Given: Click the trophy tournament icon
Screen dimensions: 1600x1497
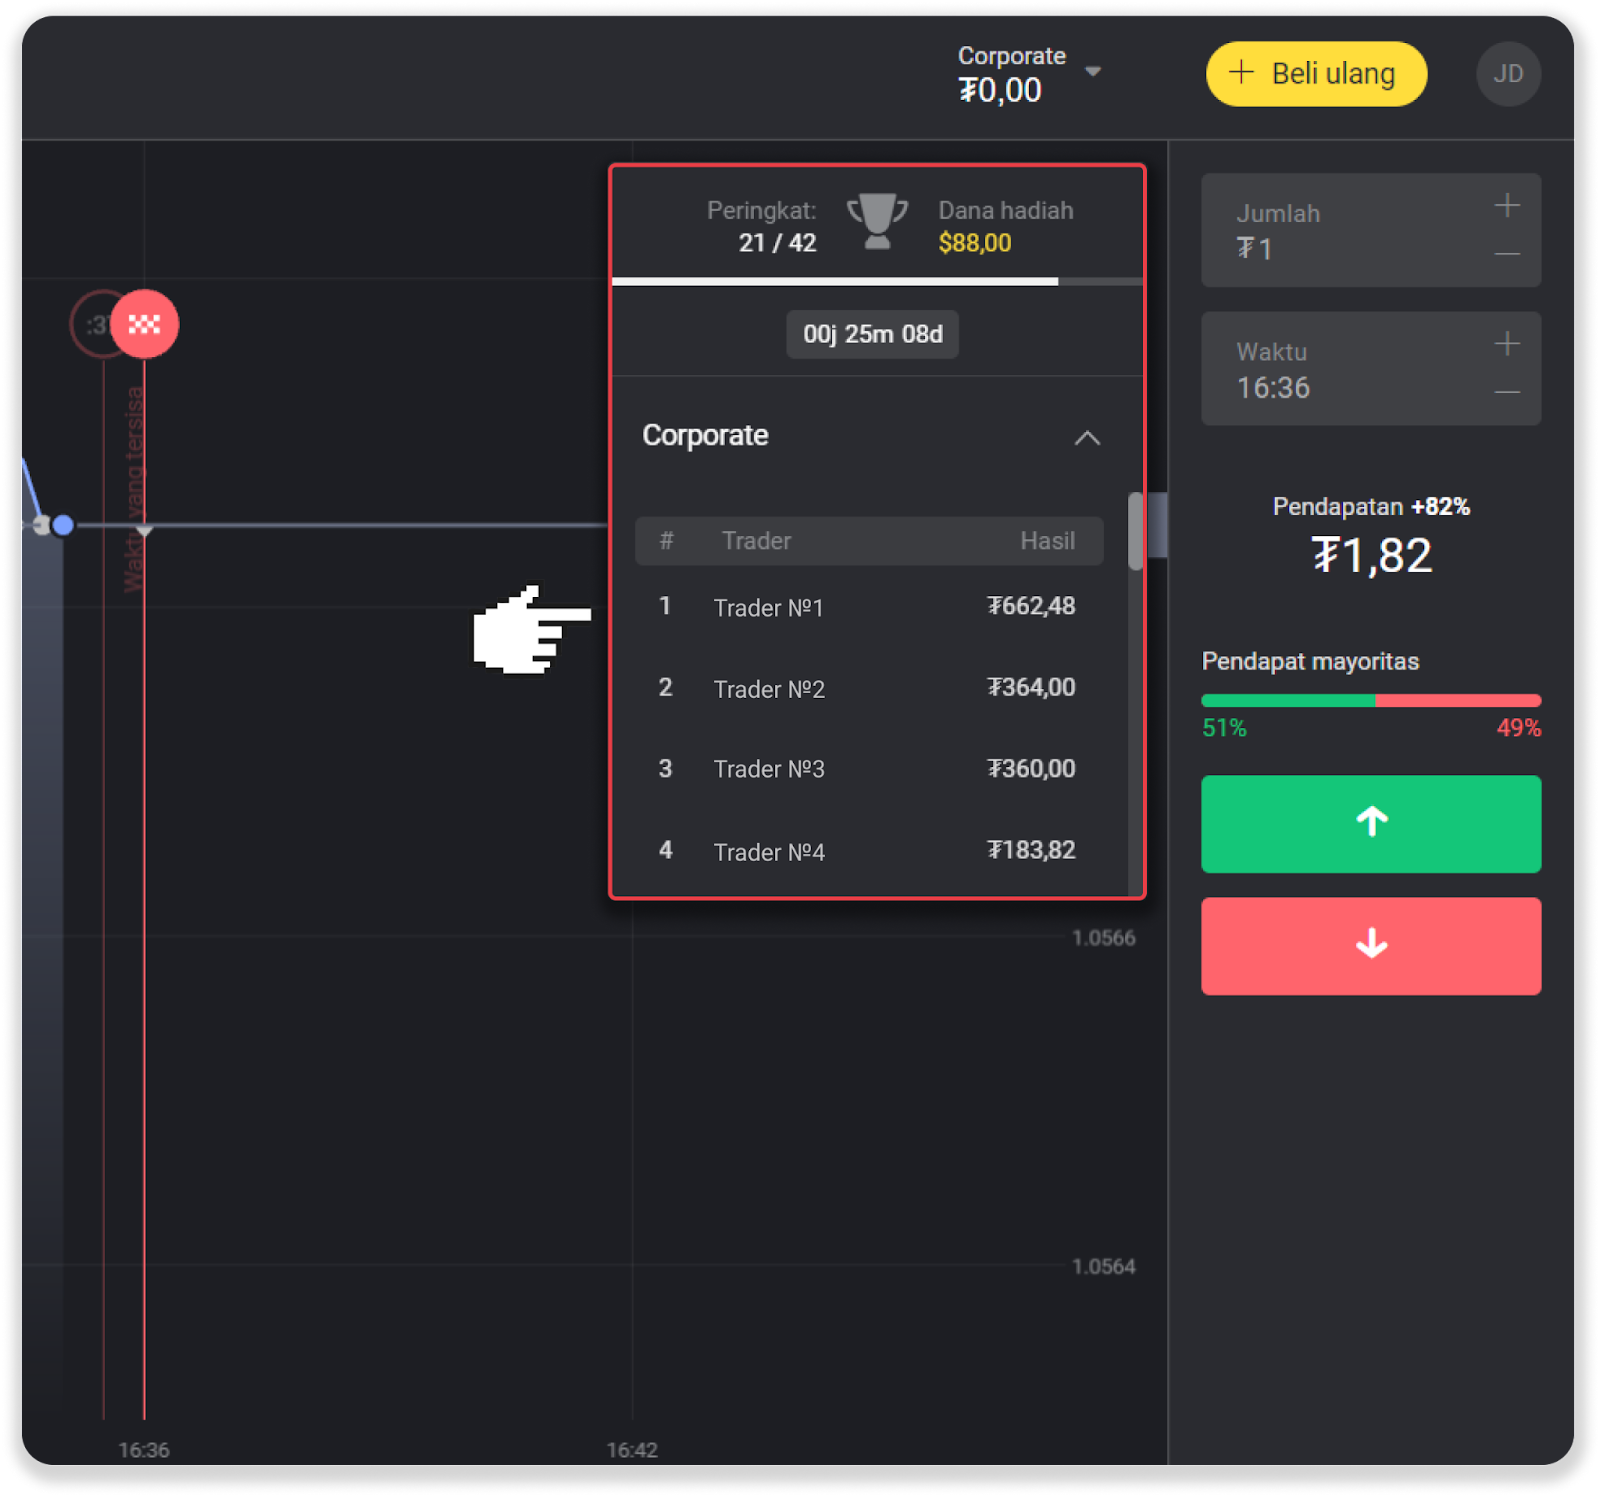Looking at the screenshot, I should (877, 221).
